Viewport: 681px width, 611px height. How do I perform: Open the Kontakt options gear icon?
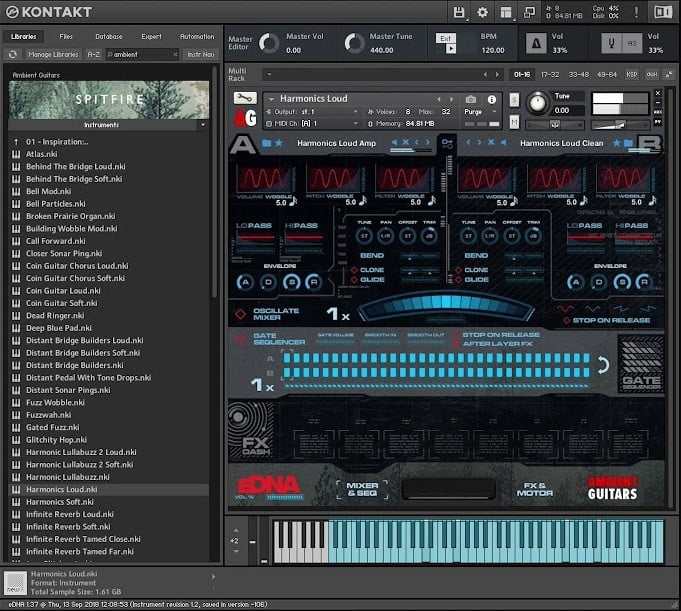pyautogui.click(x=482, y=12)
